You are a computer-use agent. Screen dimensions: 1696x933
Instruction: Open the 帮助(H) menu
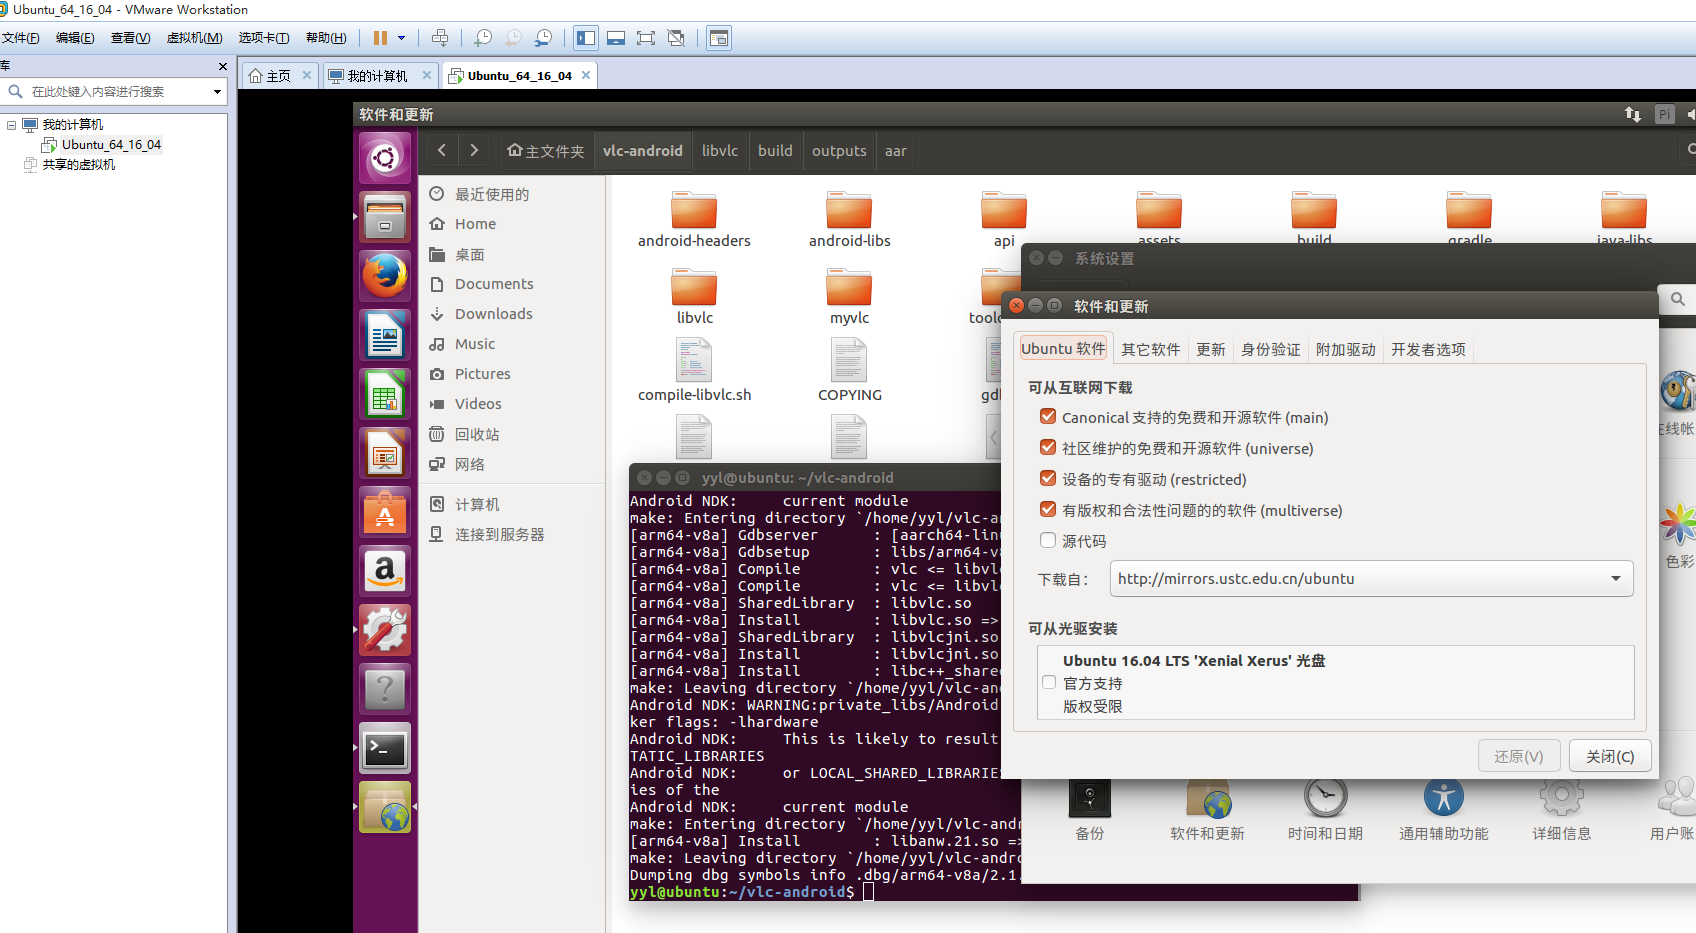click(x=326, y=38)
